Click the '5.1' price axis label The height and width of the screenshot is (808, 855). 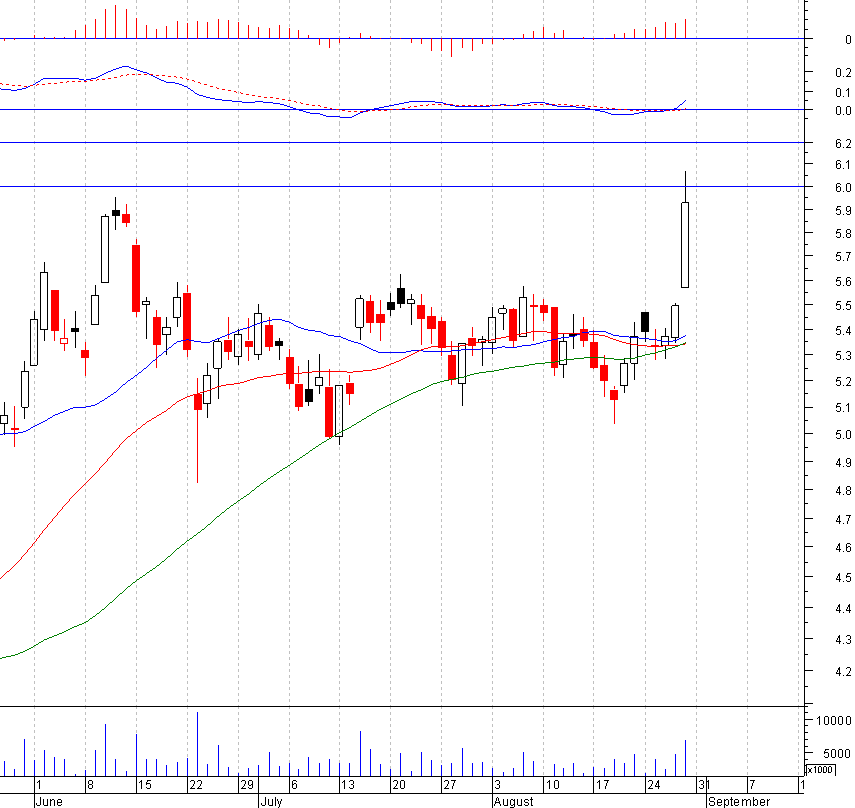[x=843, y=408]
